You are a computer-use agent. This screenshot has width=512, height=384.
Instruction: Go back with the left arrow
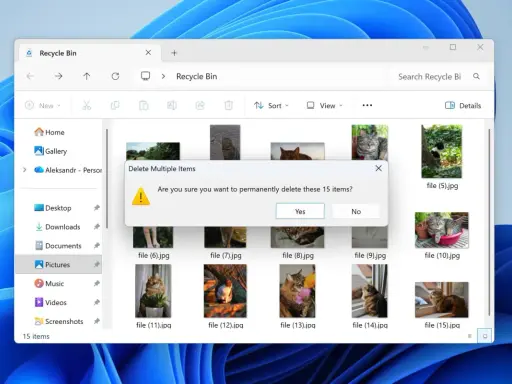pos(30,76)
